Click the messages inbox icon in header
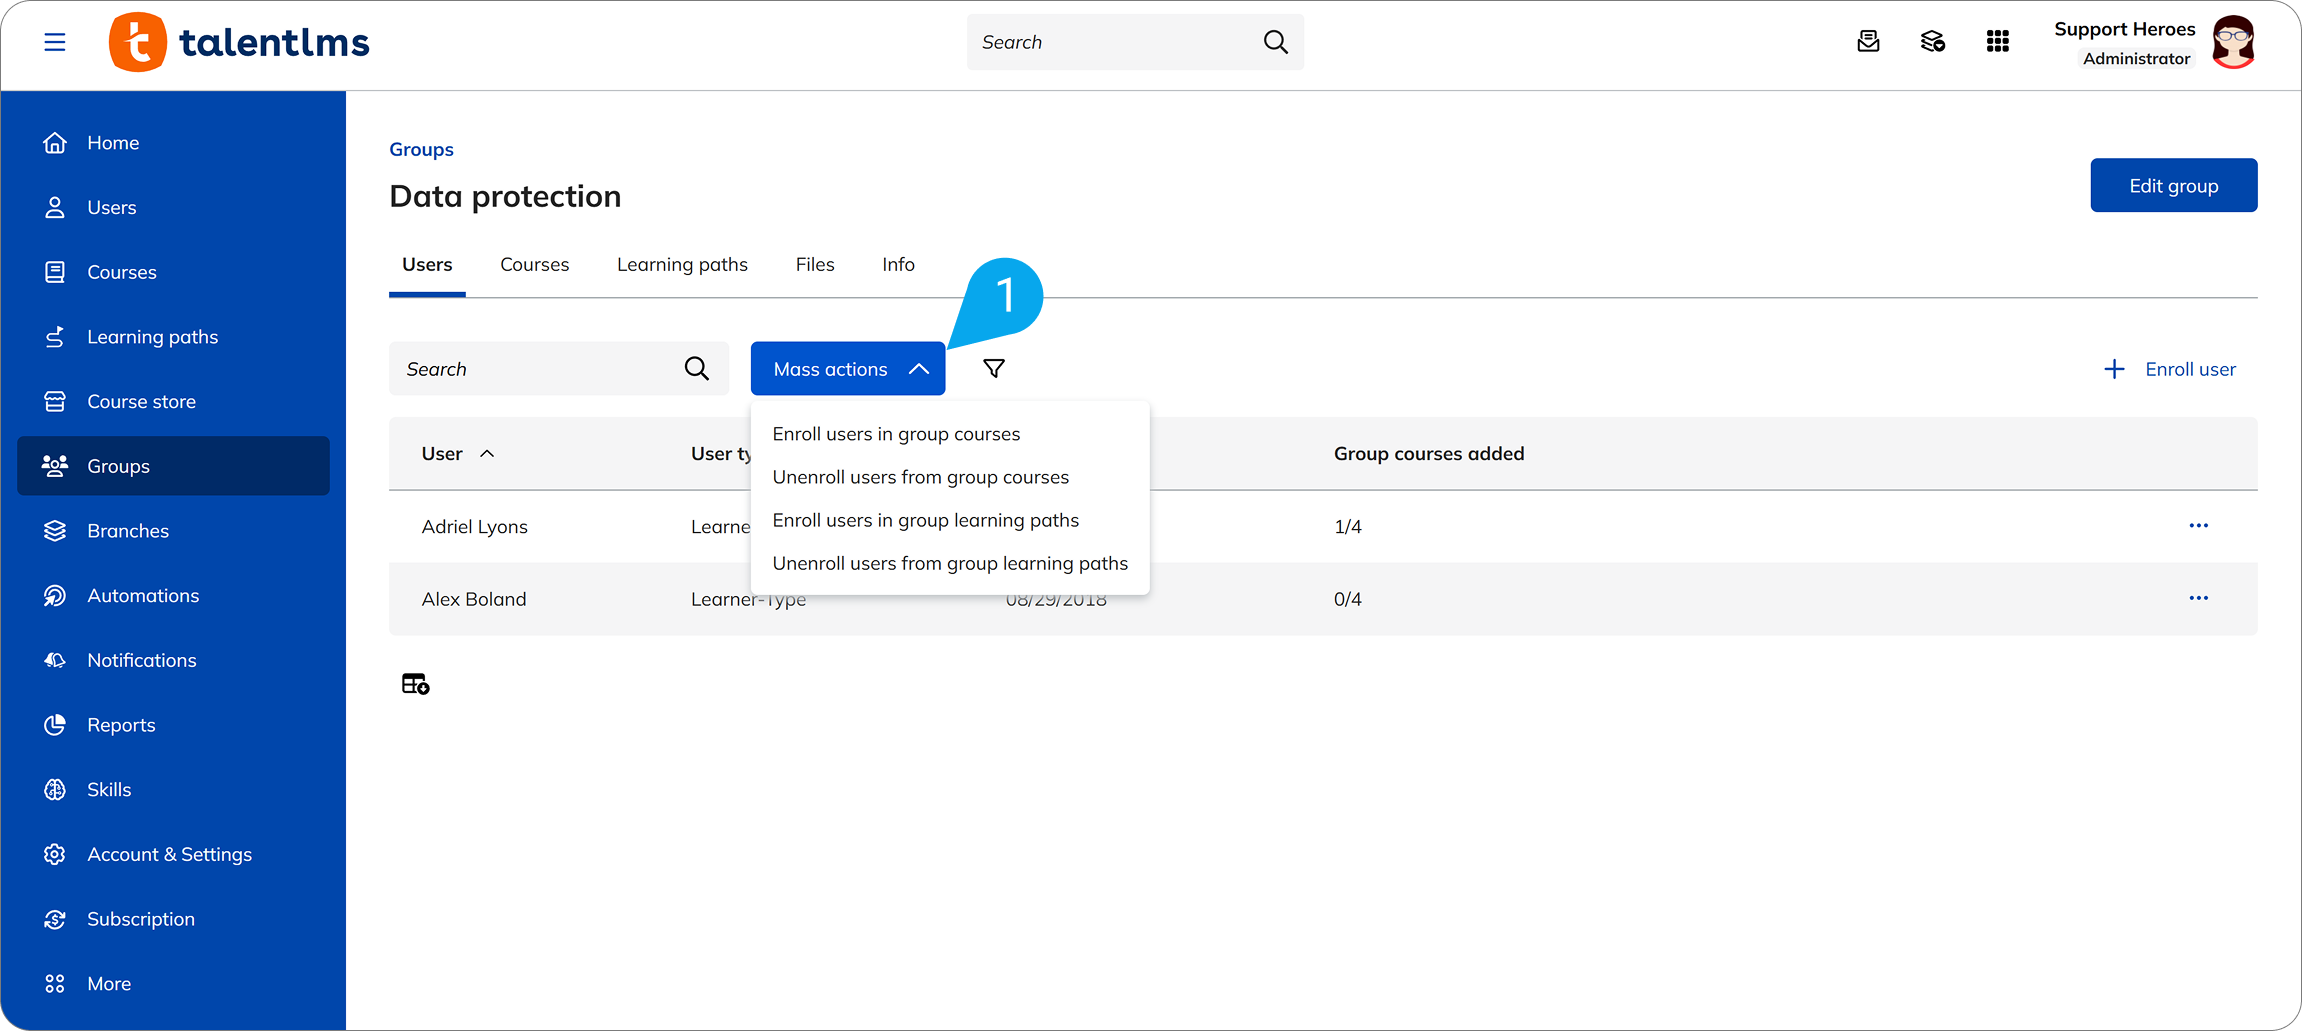The height and width of the screenshot is (1031, 2302). click(1868, 41)
